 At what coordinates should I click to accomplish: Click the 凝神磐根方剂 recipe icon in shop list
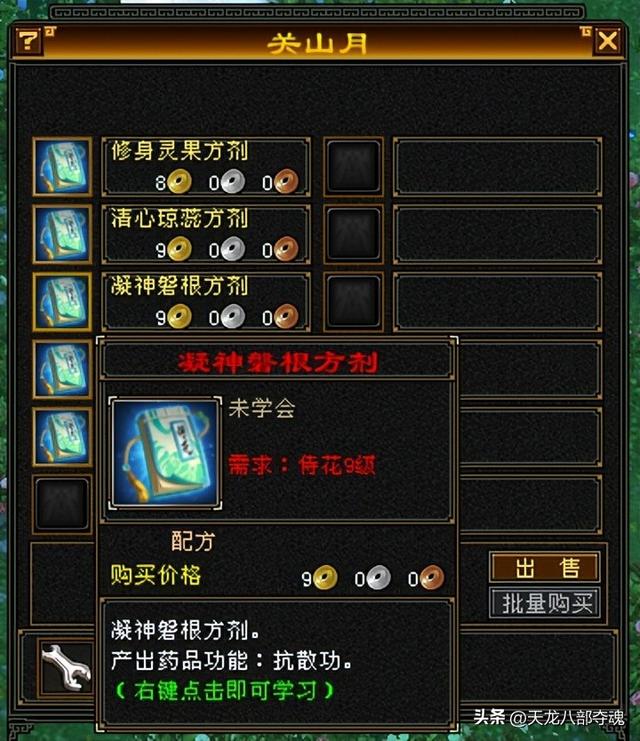(x=62, y=302)
